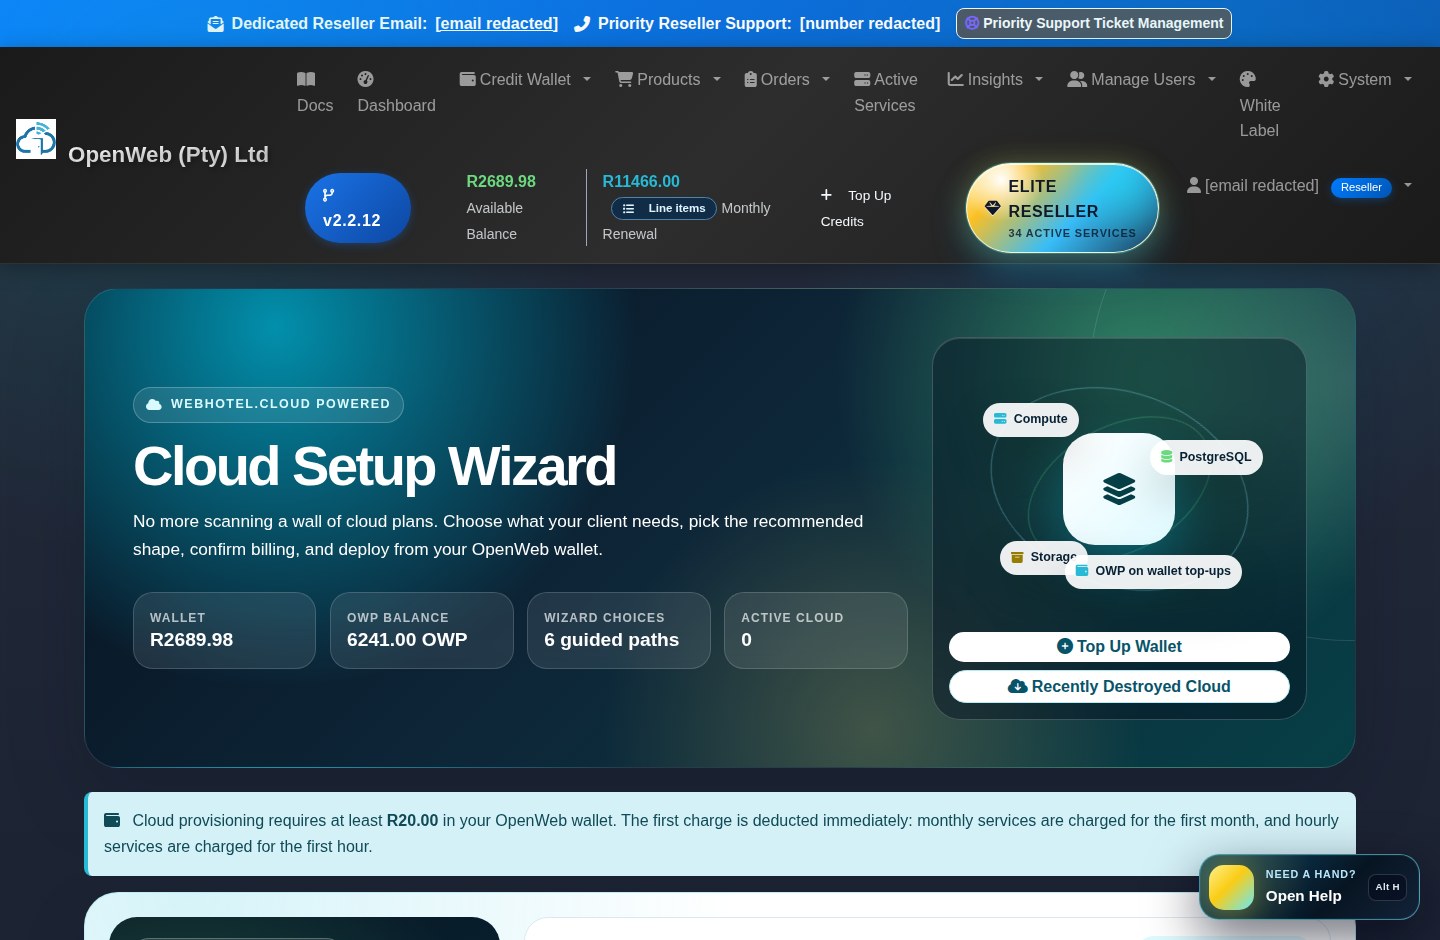Open Priority Support Ticket Management
This screenshot has height=940, width=1440.
[1094, 23]
